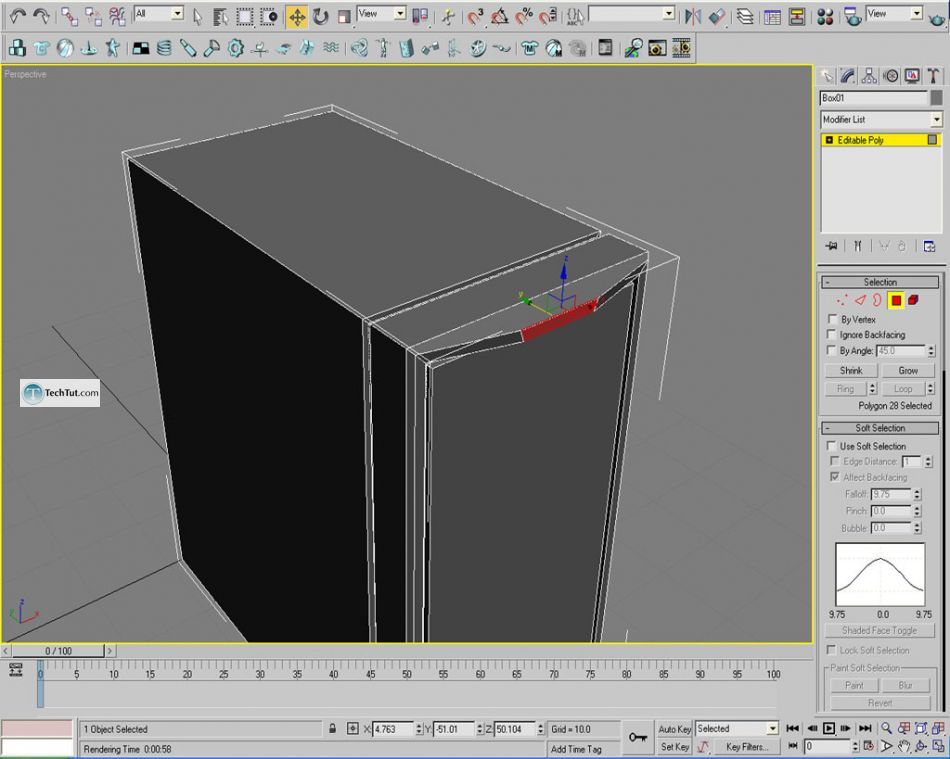Activate the Select and Rotate tool
This screenshot has height=759, width=950.
coord(321,17)
